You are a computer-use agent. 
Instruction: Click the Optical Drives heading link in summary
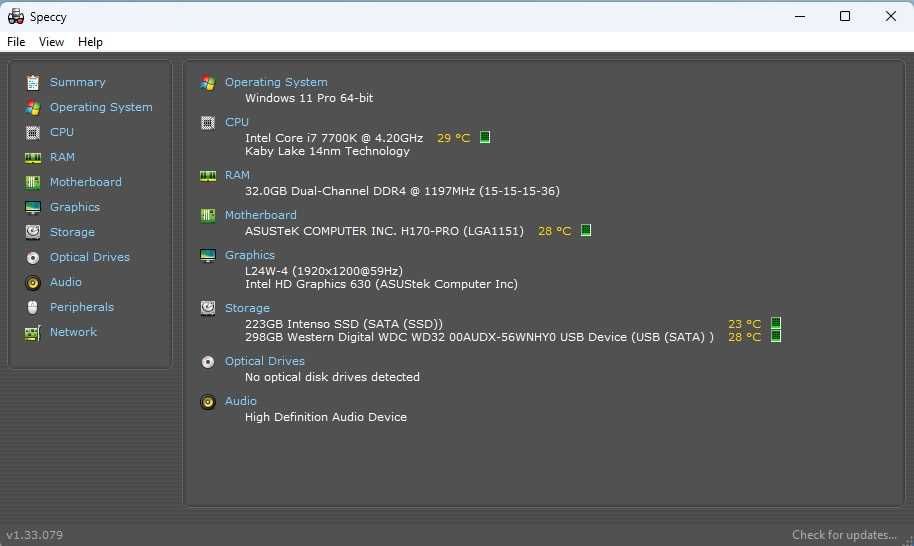pyautogui.click(x=265, y=361)
